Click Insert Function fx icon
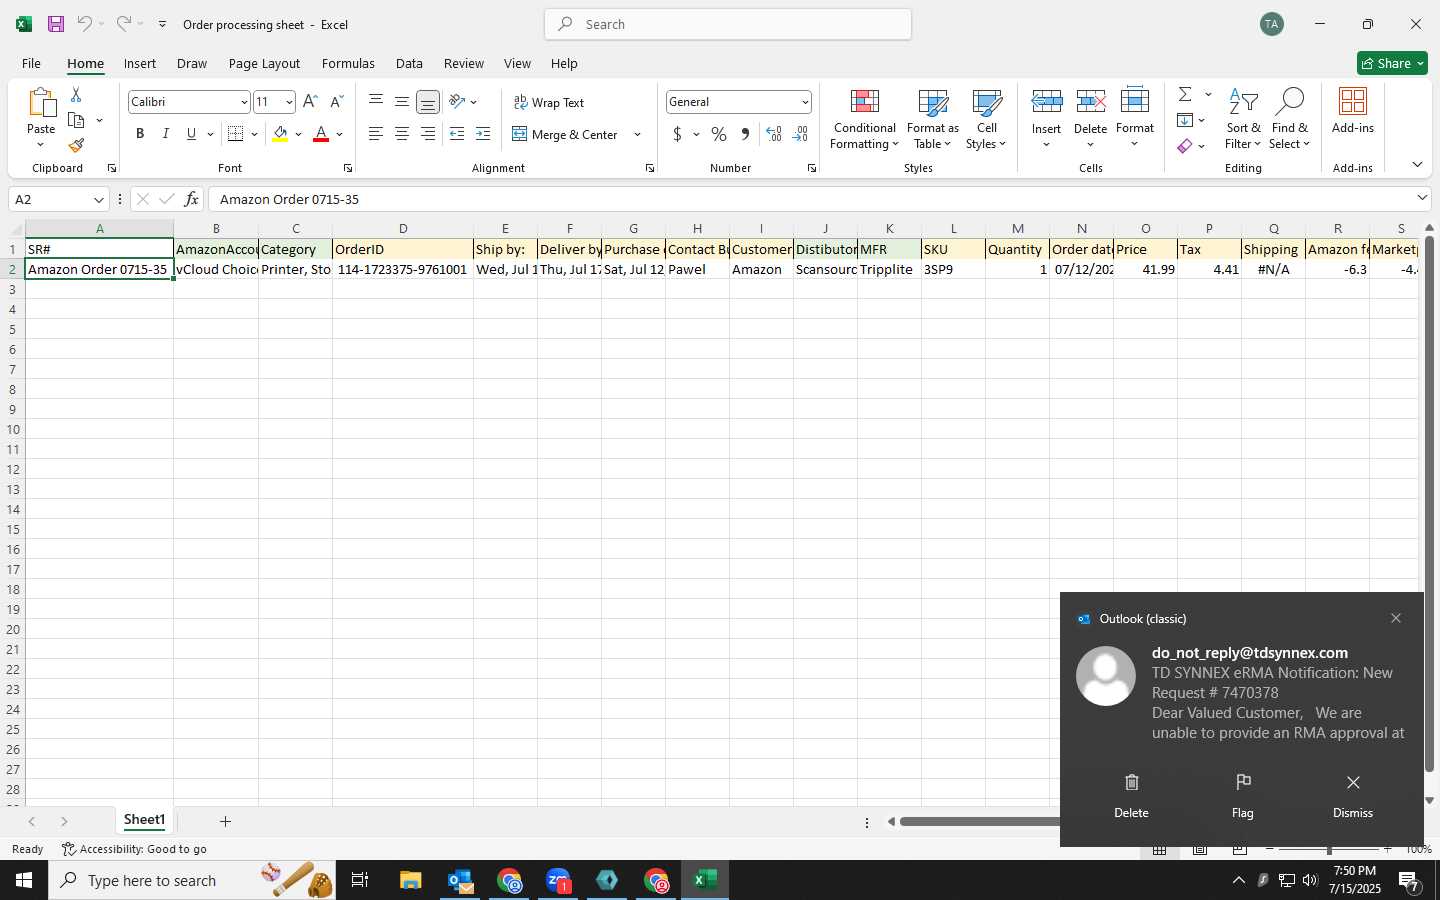This screenshot has width=1440, height=900. (x=192, y=199)
